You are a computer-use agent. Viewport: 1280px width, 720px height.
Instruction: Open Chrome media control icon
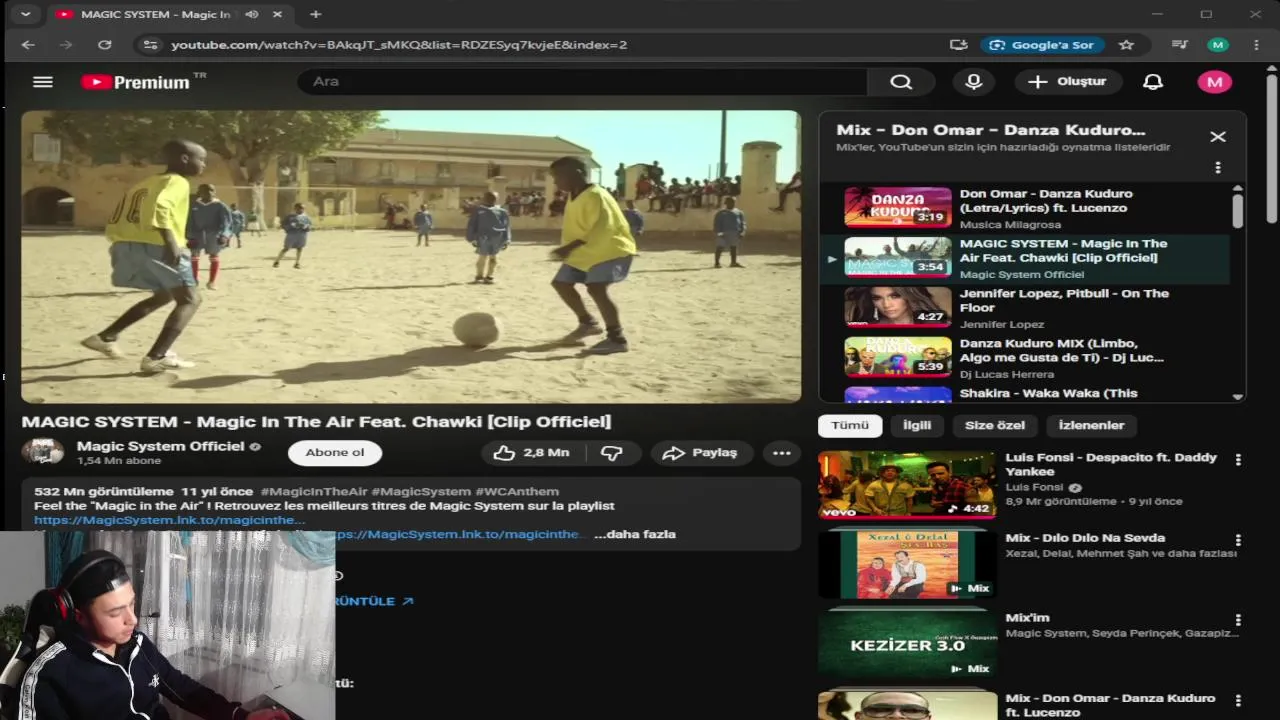pyautogui.click(x=1179, y=45)
